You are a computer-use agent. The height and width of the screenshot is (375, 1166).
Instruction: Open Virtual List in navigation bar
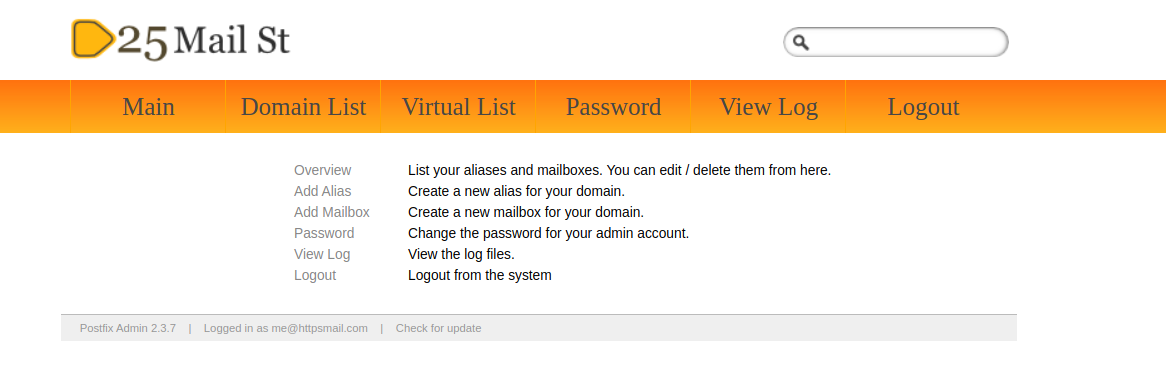coord(458,106)
